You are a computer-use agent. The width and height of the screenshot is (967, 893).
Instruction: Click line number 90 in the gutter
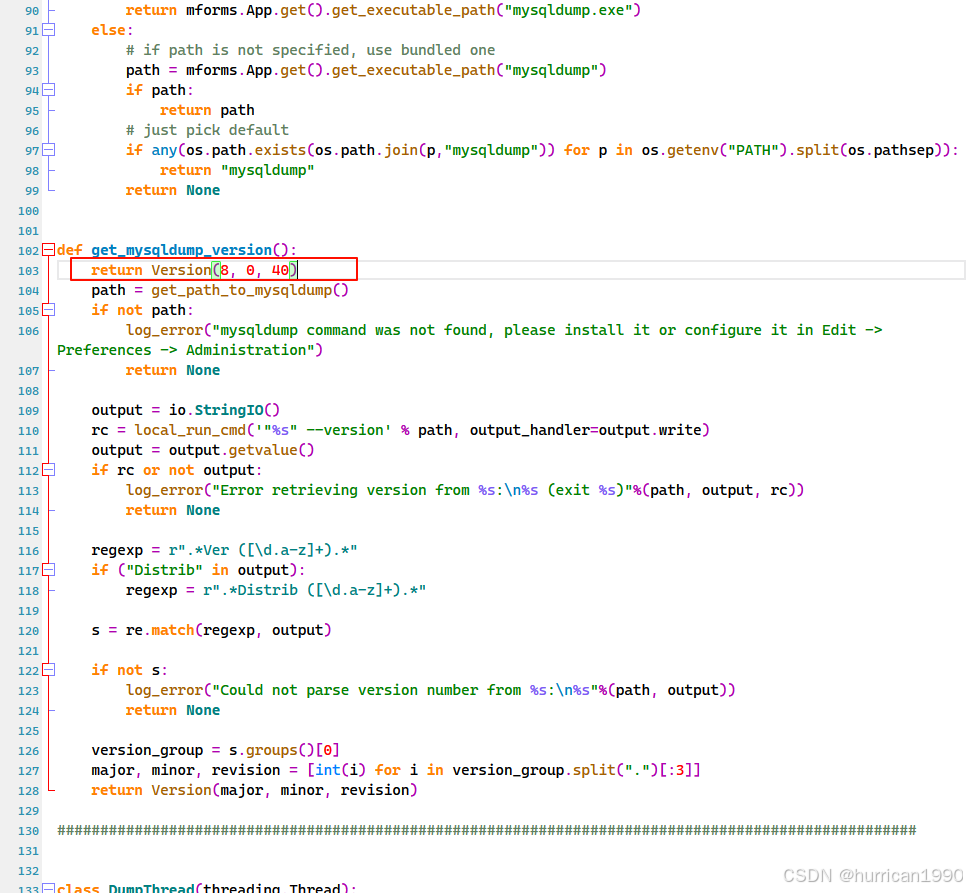coord(28,10)
